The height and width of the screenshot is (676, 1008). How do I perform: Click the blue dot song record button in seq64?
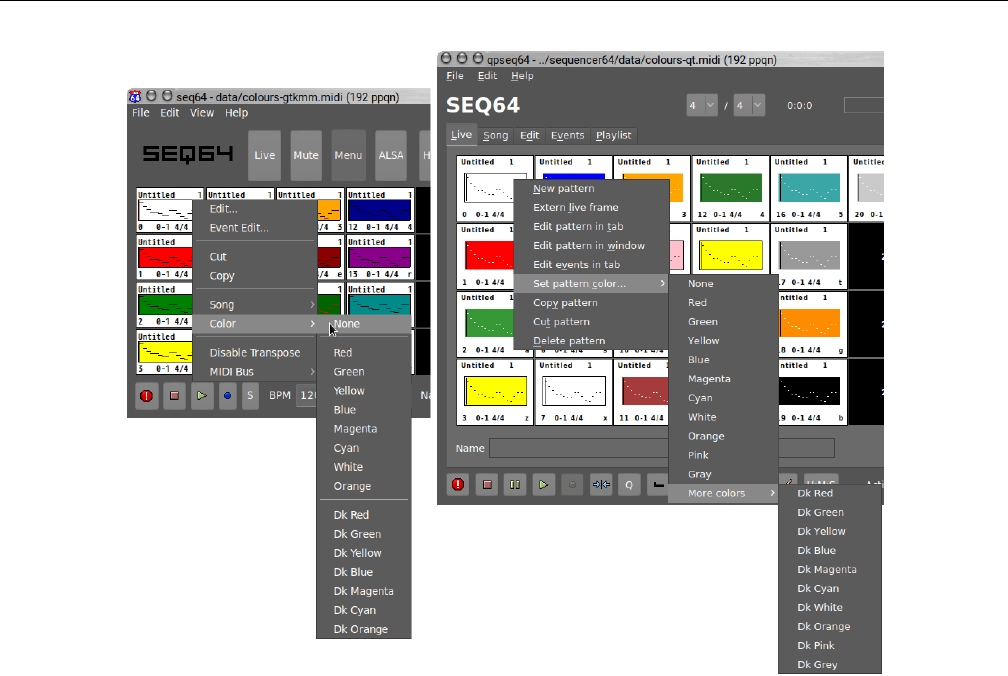click(228, 396)
